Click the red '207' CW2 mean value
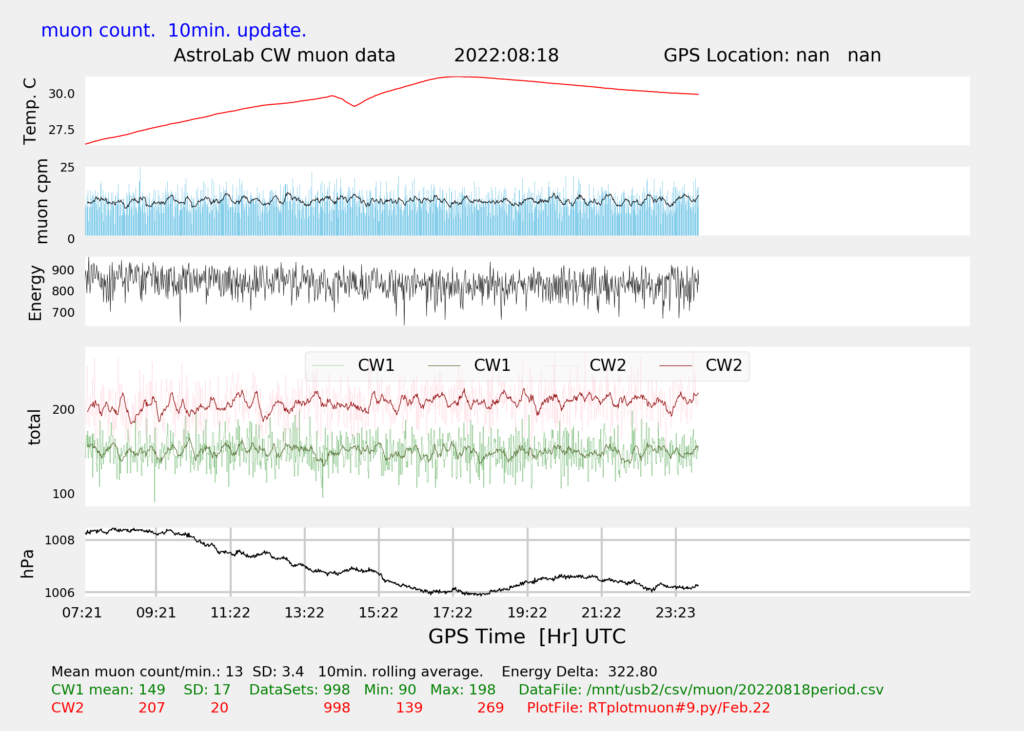 click(152, 708)
